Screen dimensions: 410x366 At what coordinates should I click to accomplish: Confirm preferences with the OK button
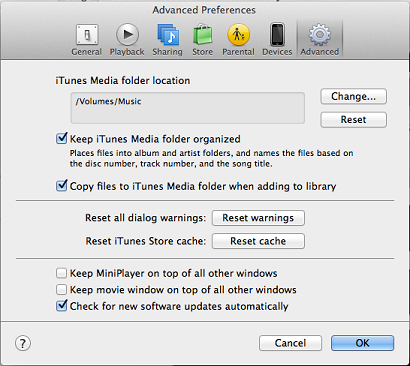[x=362, y=343]
